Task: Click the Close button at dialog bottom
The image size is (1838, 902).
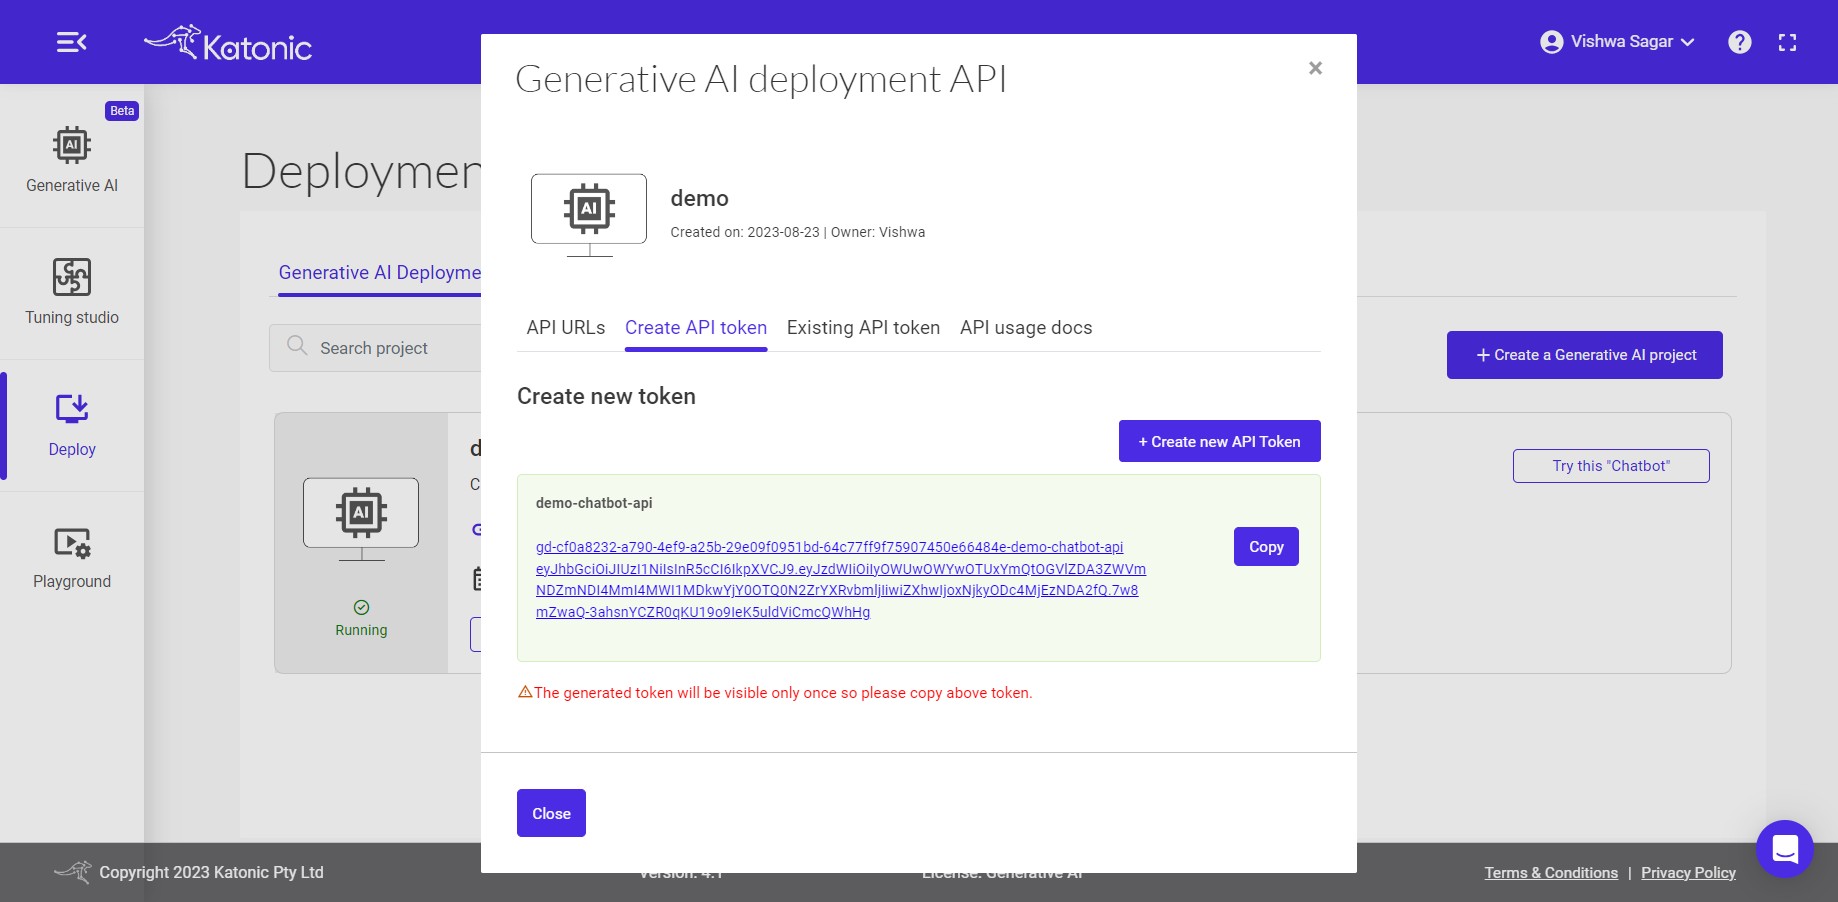Action: tap(551, 813)
